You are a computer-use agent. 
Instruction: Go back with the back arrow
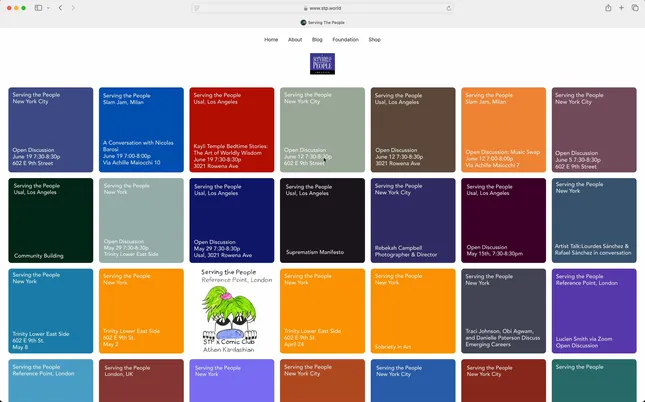coord(60,8)
